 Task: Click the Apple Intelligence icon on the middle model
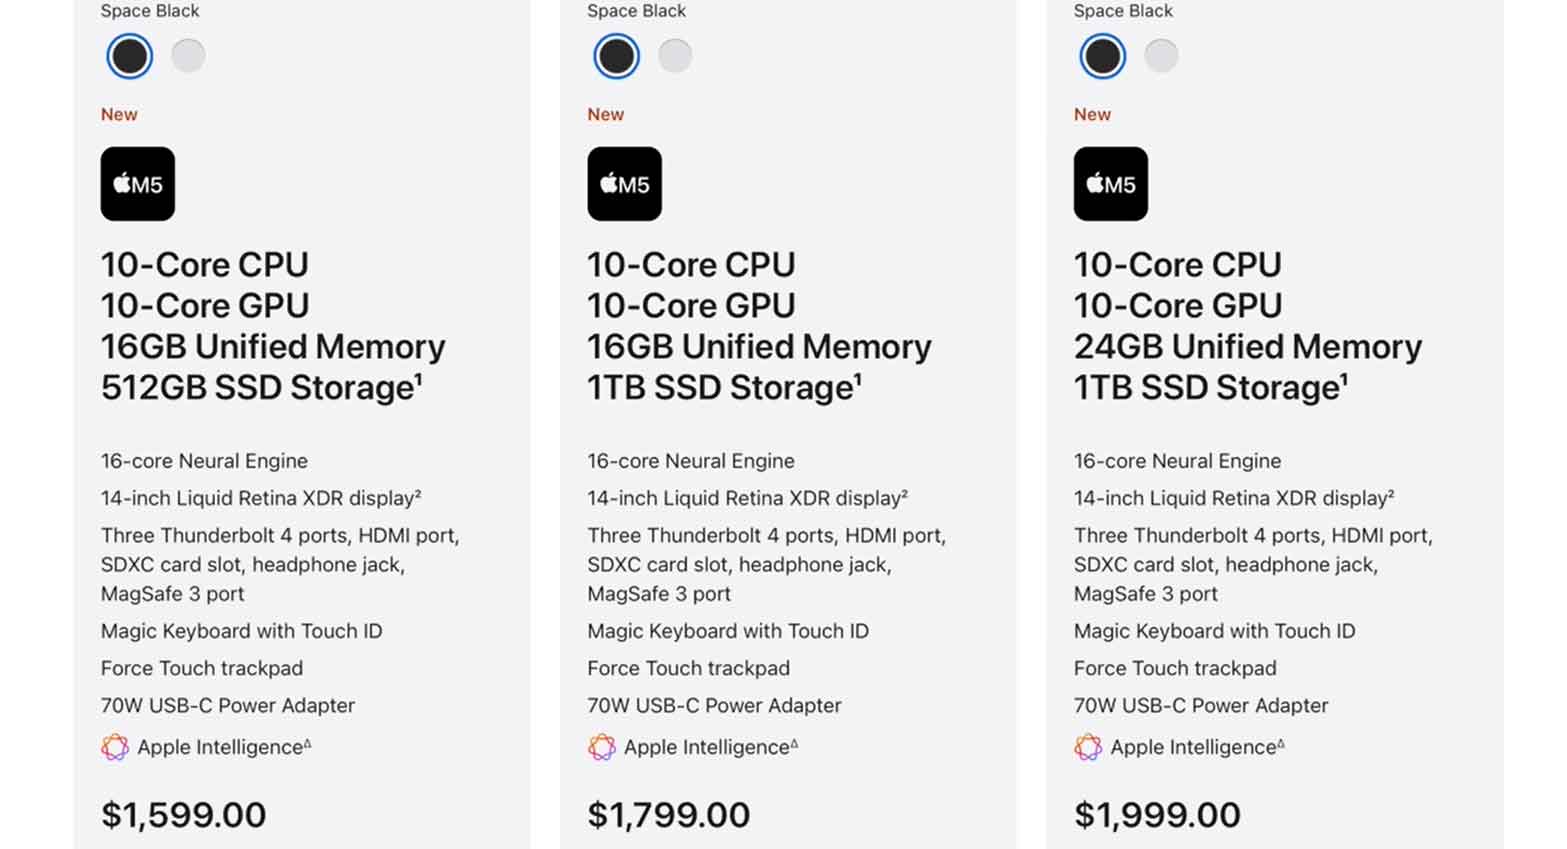tap(601, 747)
